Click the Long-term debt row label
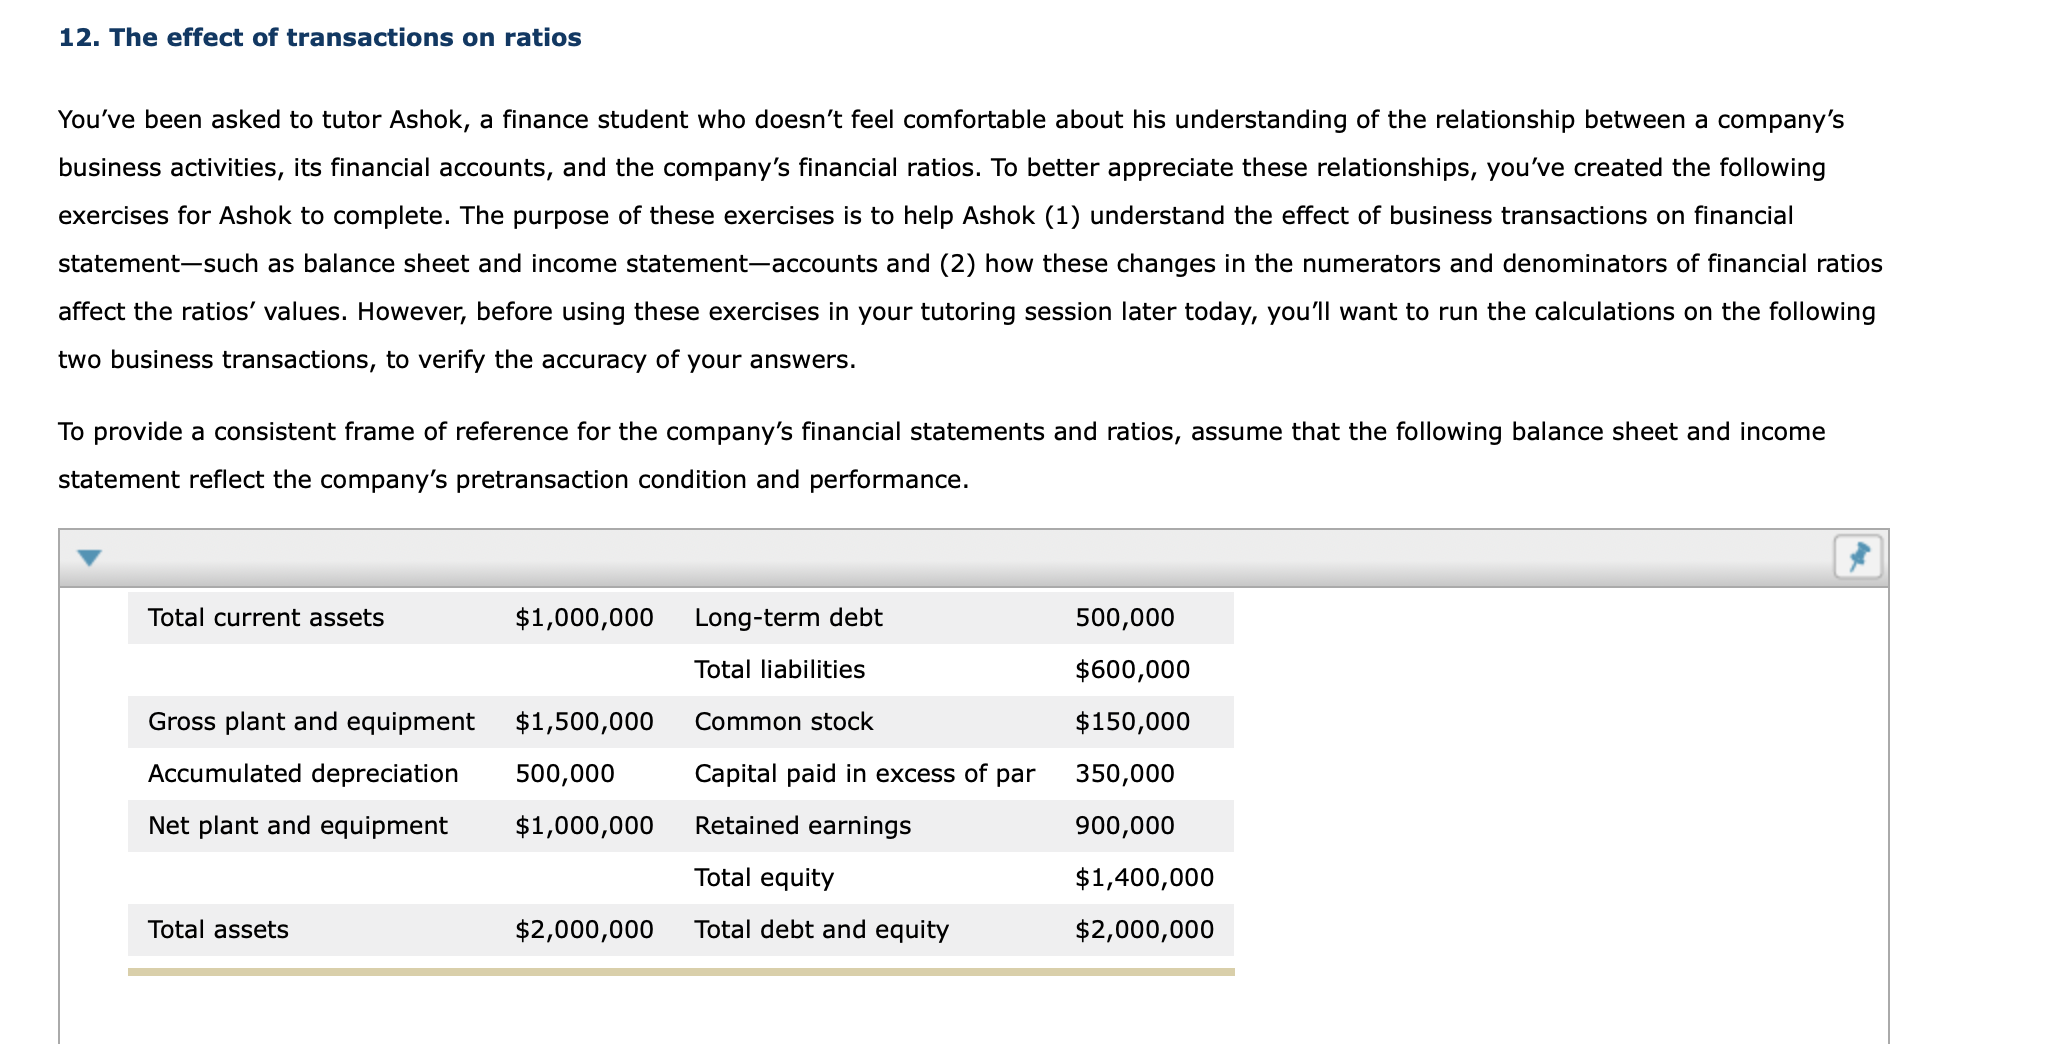 (788, 618)
